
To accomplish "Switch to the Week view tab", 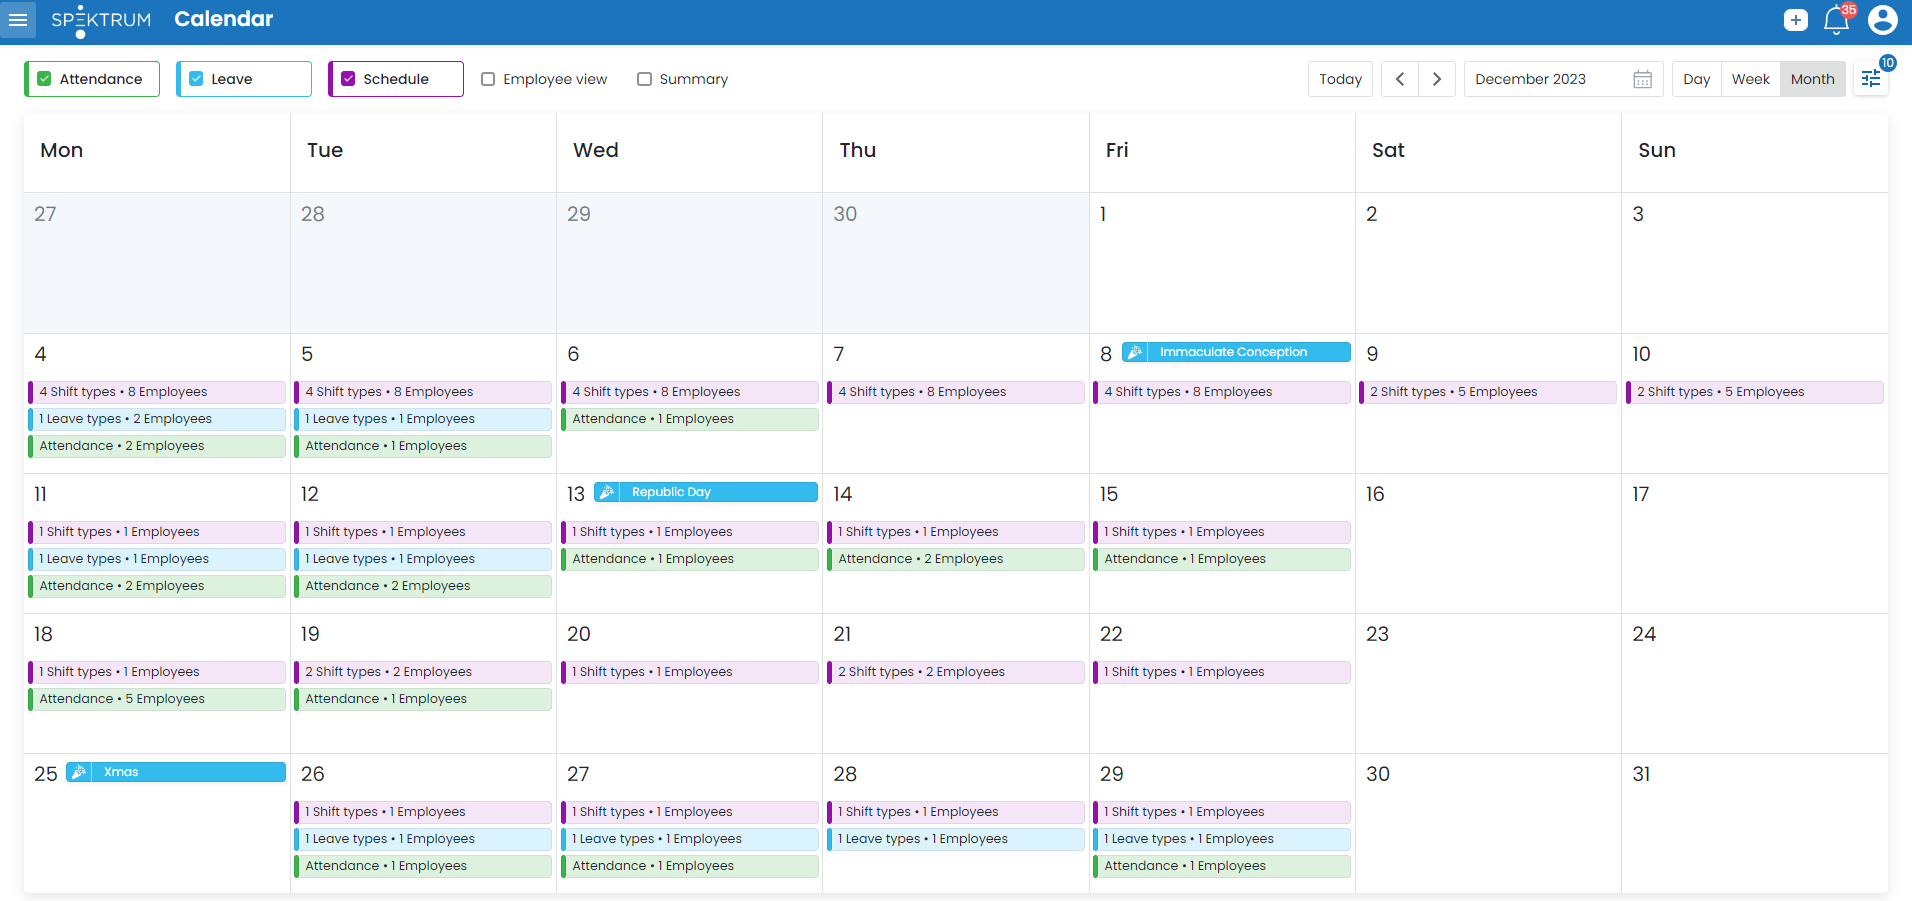I will click(x=1750, y=78).
